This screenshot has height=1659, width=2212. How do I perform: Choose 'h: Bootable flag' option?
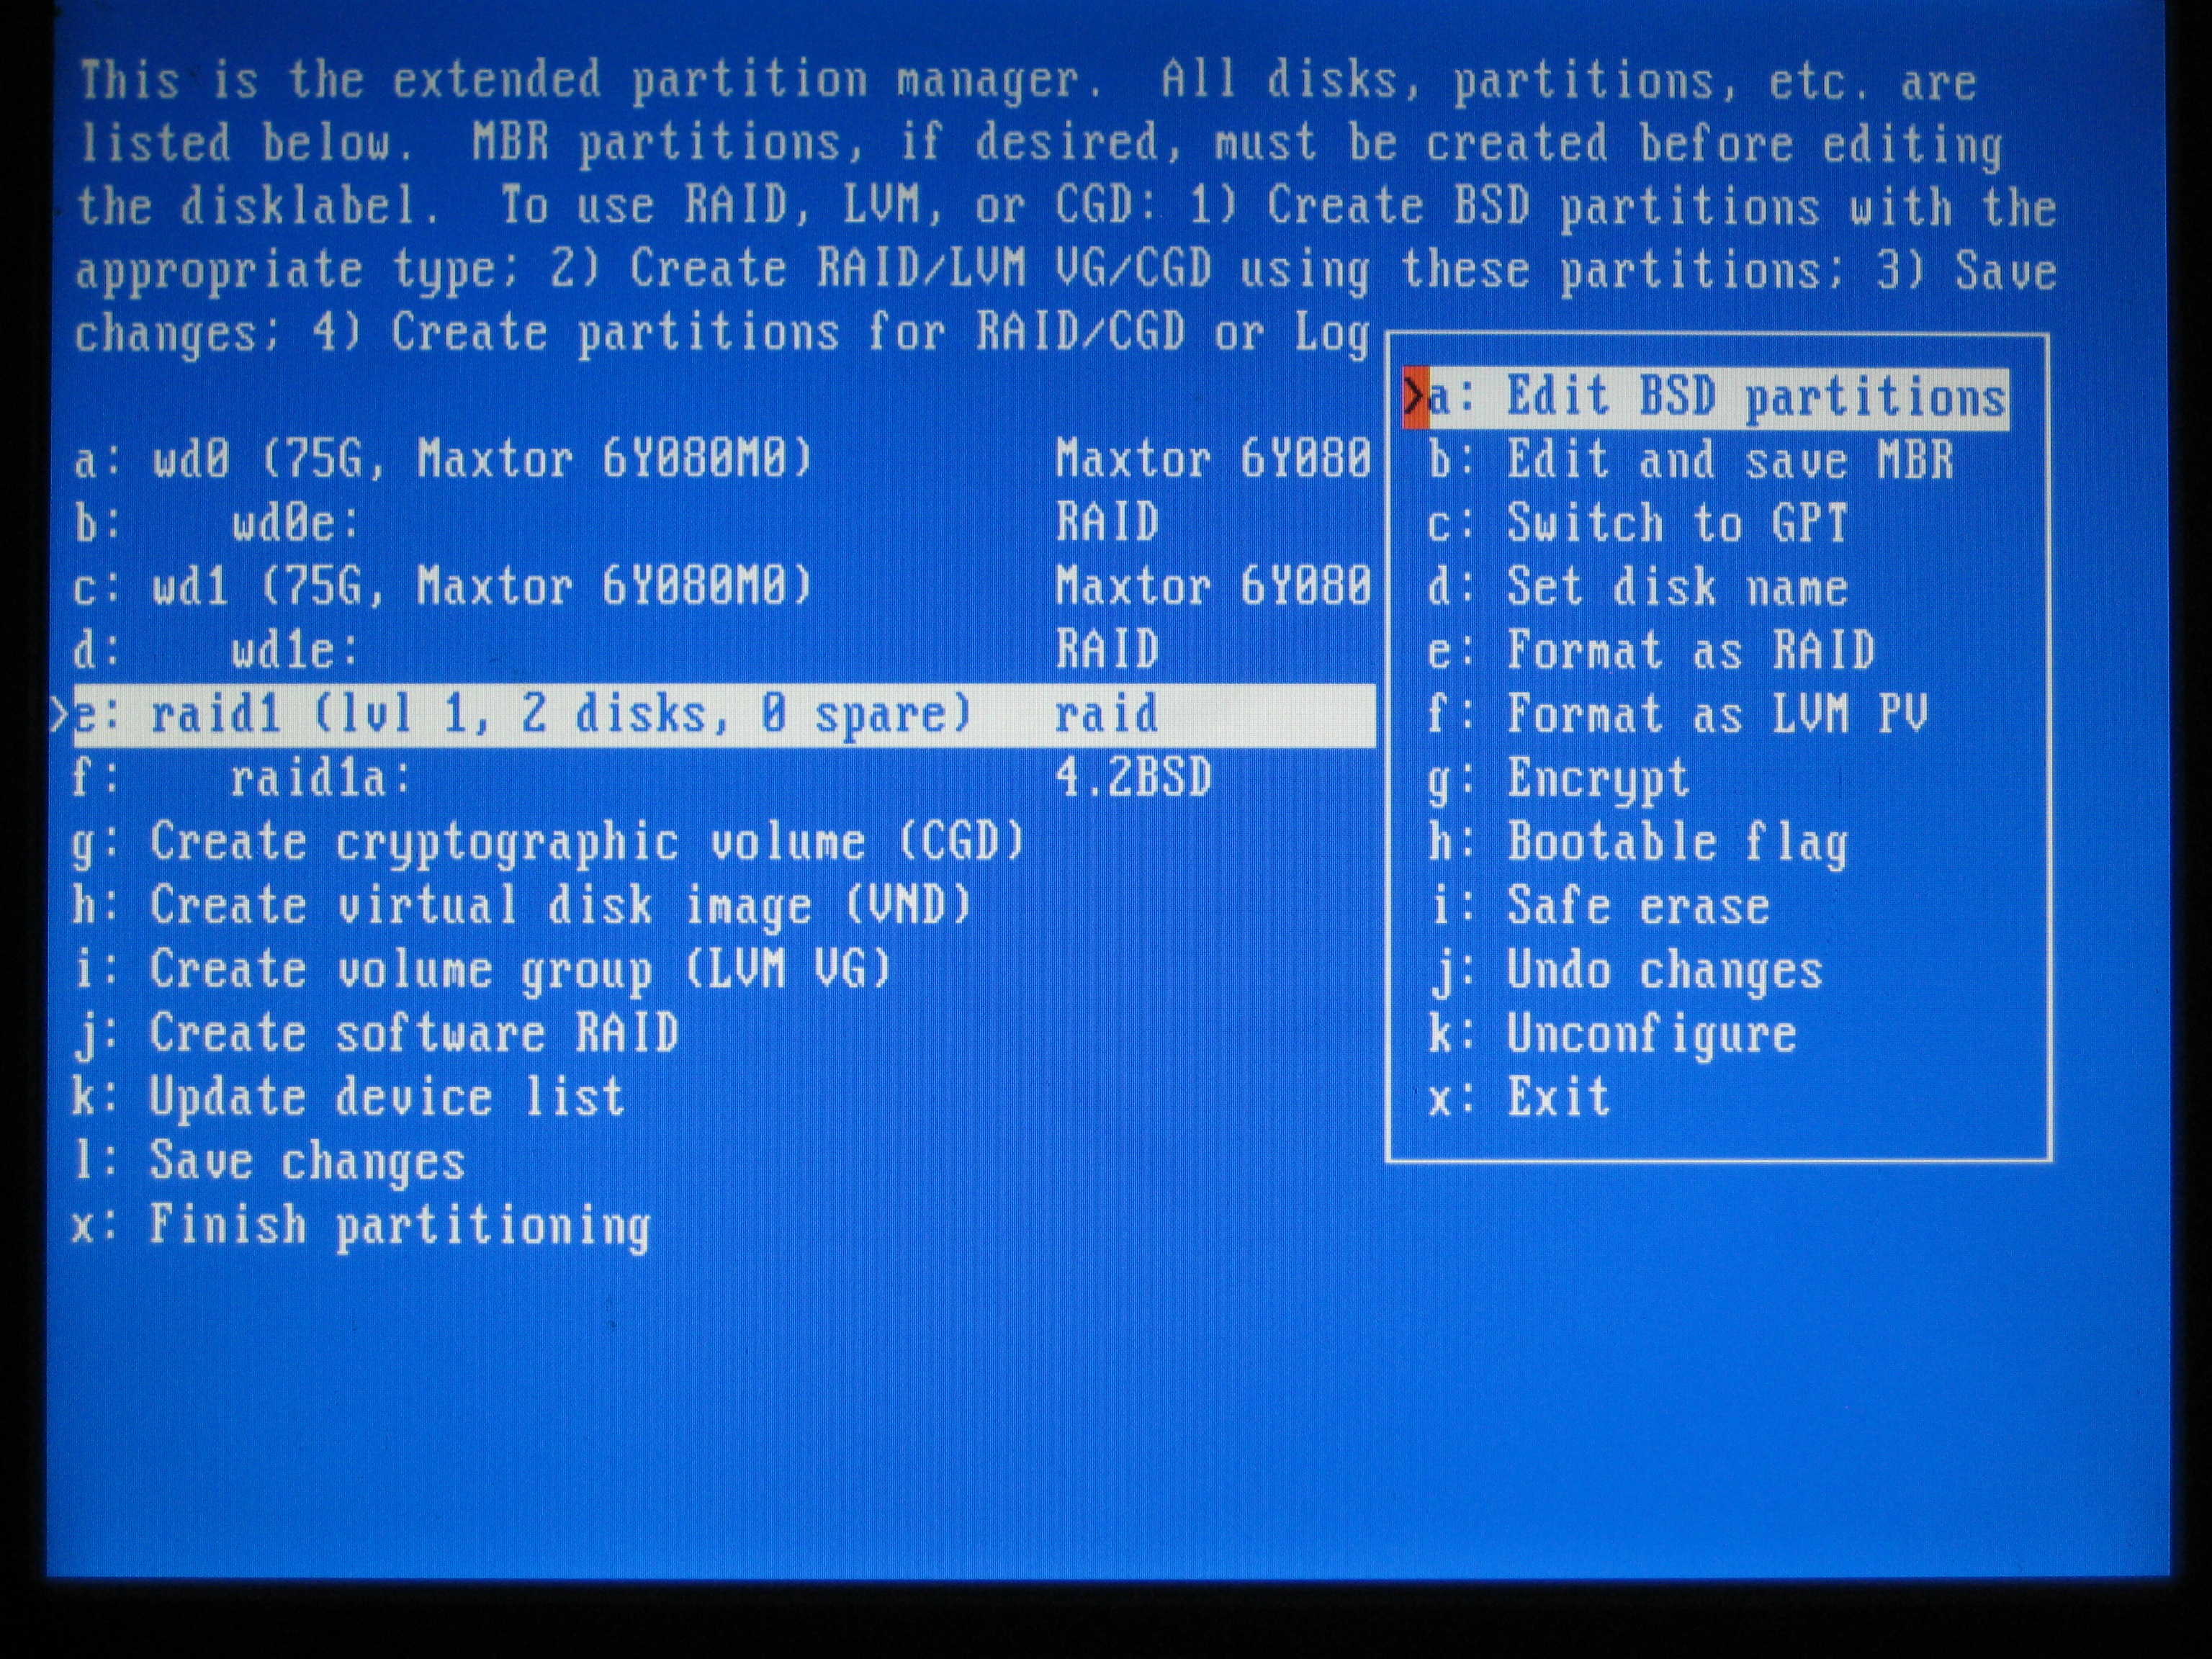pos(1637,844)
